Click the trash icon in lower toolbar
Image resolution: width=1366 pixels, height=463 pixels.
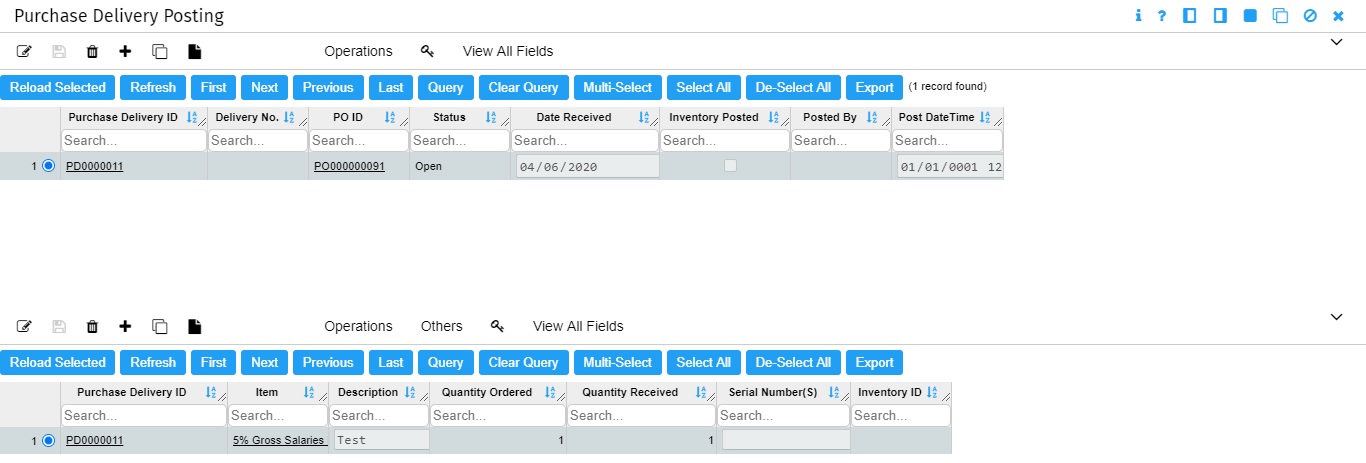click(92, 326)
